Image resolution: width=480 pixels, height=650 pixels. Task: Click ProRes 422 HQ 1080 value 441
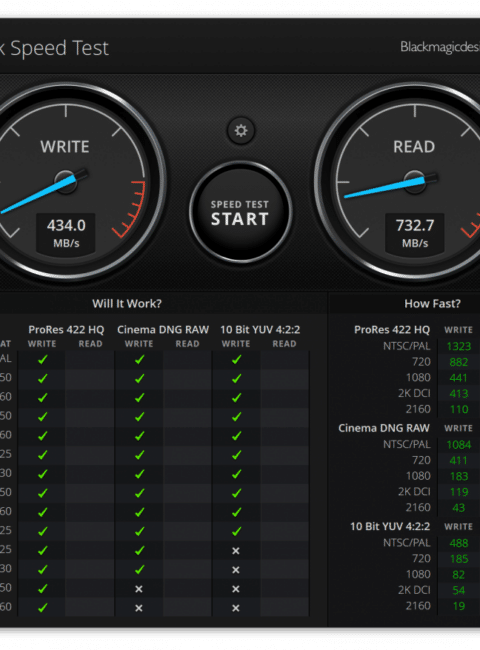tap(458, 378)
